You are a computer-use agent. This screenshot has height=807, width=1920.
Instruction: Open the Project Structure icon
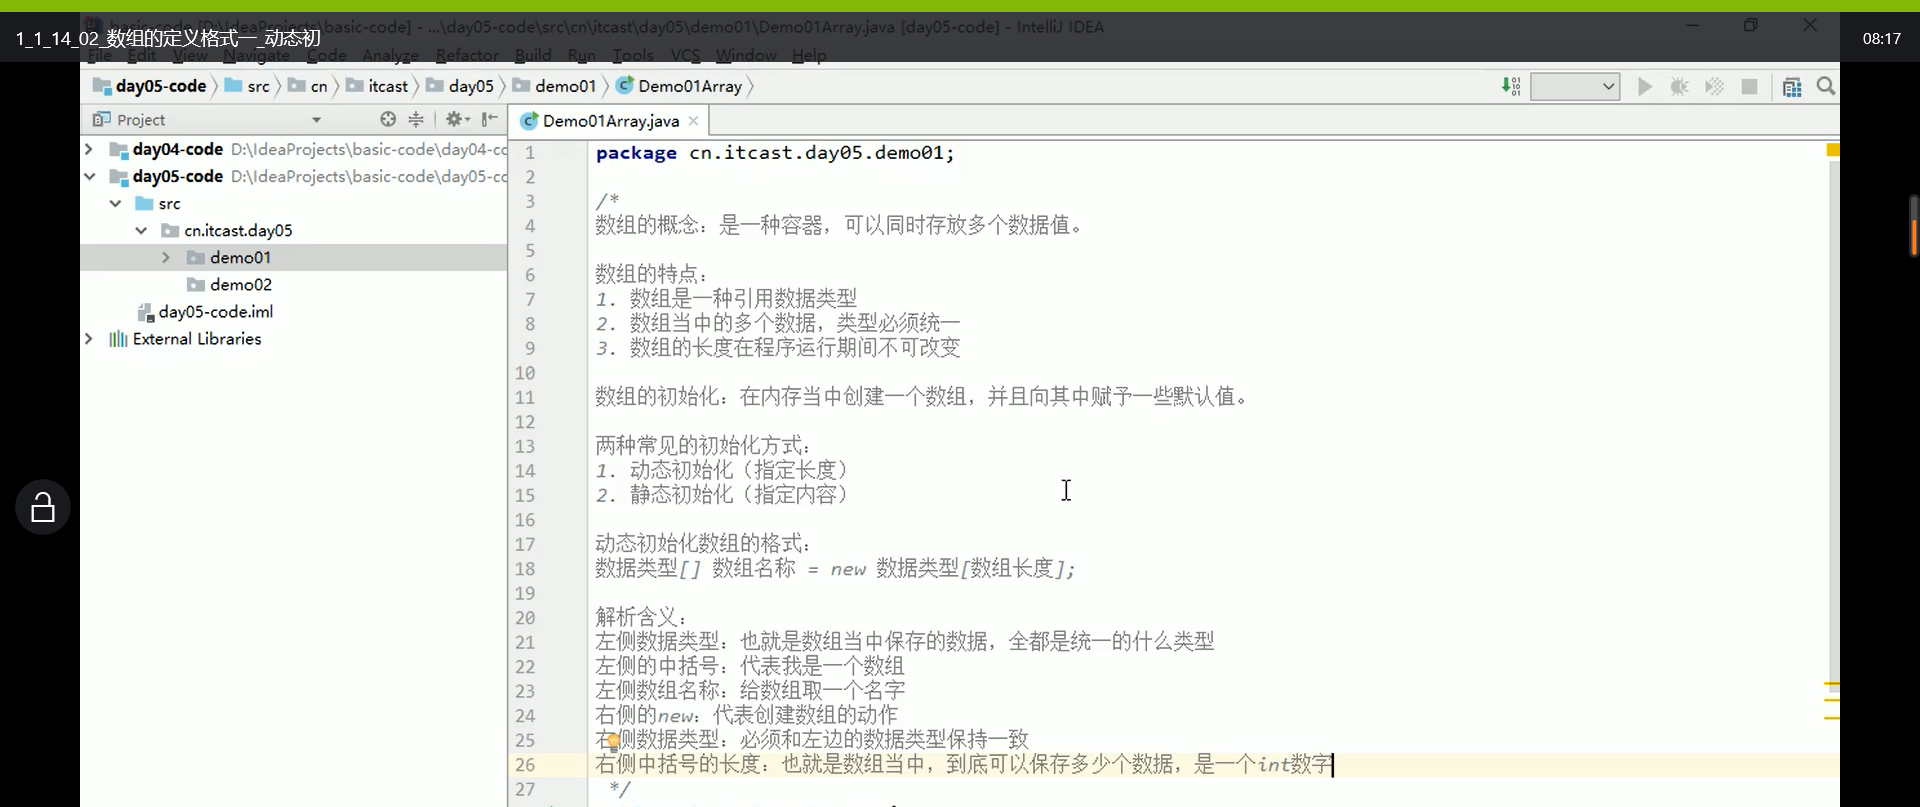(1792, 87)
